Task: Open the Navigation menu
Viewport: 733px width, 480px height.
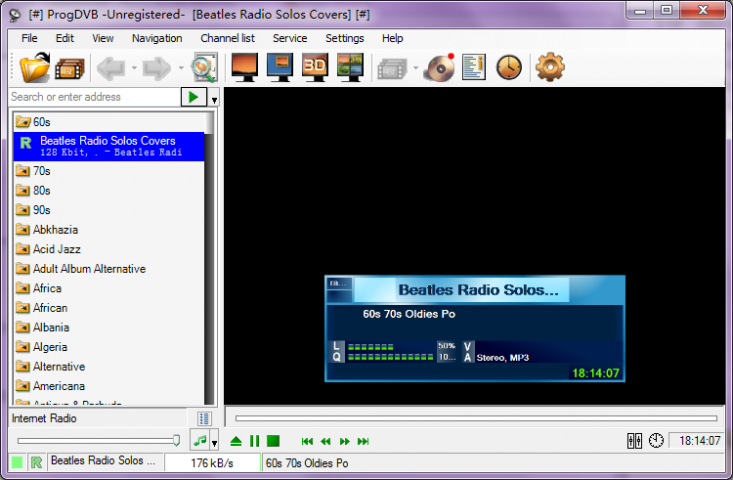Action: point(157,38)
